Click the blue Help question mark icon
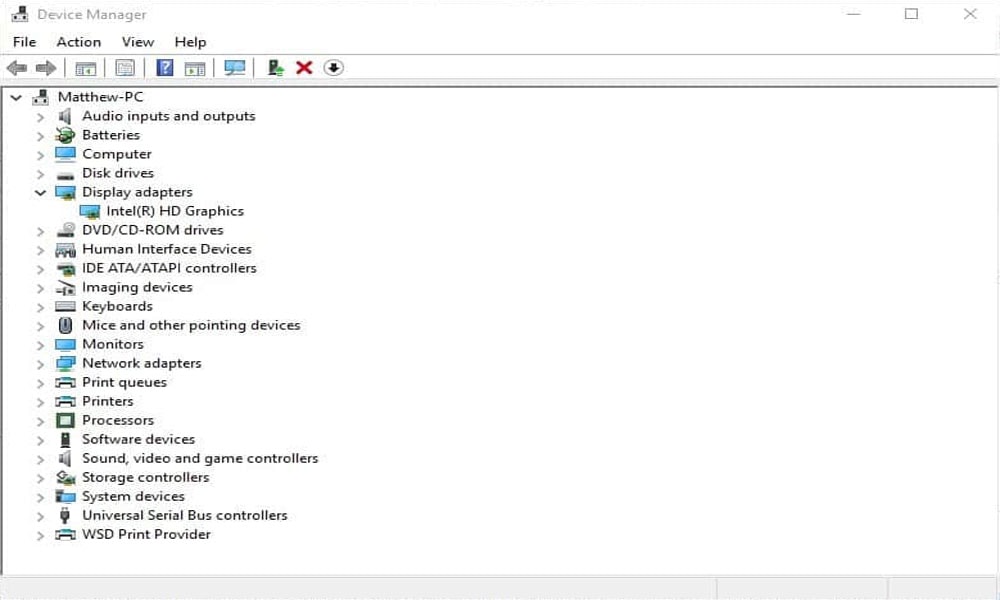This screenshot has width=1000, height=600. pyautogui.click(x=165, y=68)
